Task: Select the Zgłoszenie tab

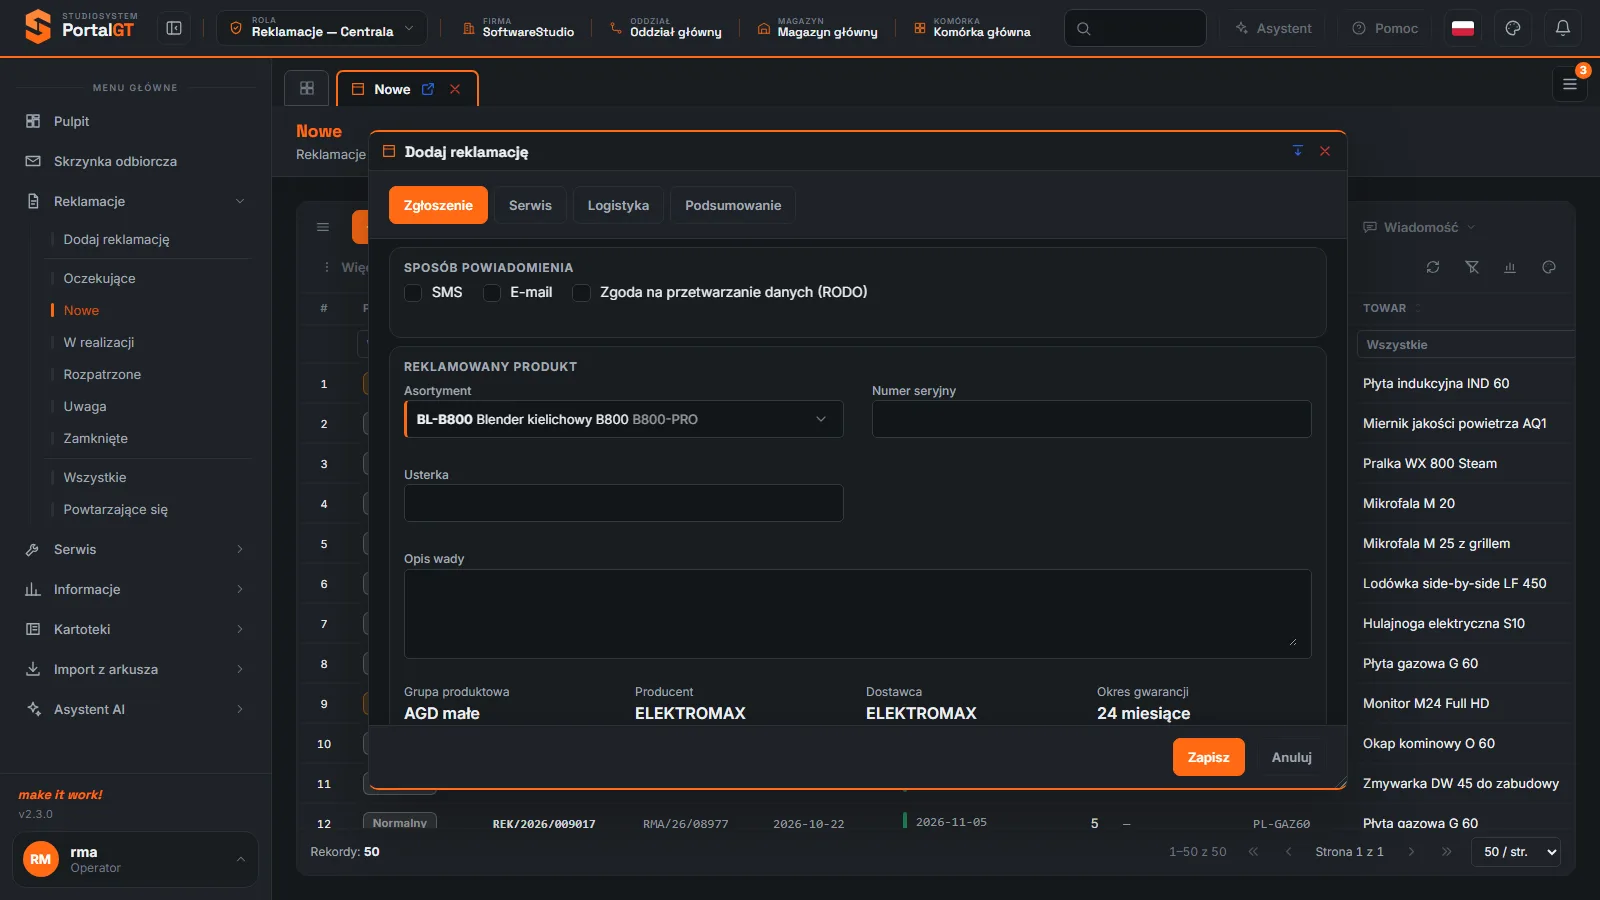Action: 438,205
